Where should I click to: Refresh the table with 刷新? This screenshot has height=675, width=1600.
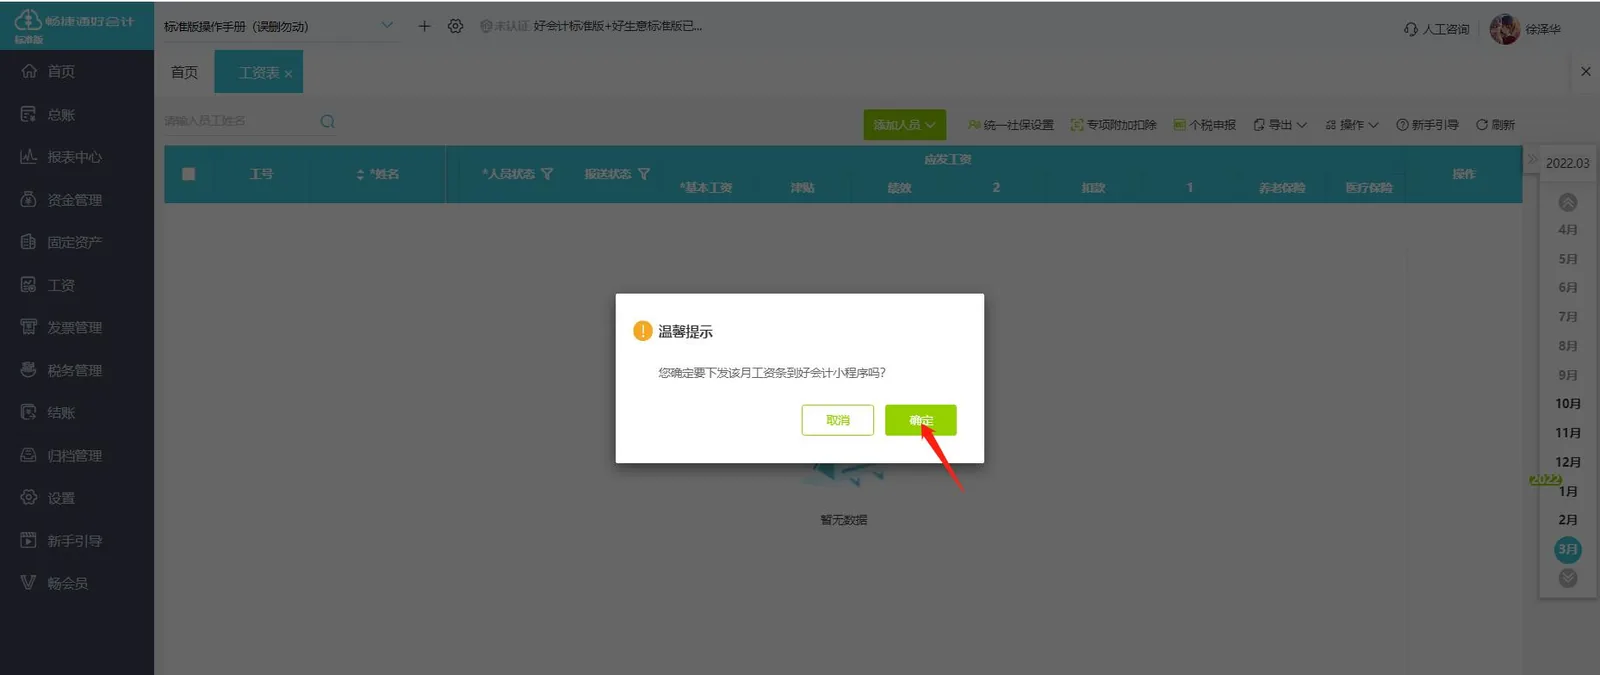pyautogui.click(x=1495, y=125)
